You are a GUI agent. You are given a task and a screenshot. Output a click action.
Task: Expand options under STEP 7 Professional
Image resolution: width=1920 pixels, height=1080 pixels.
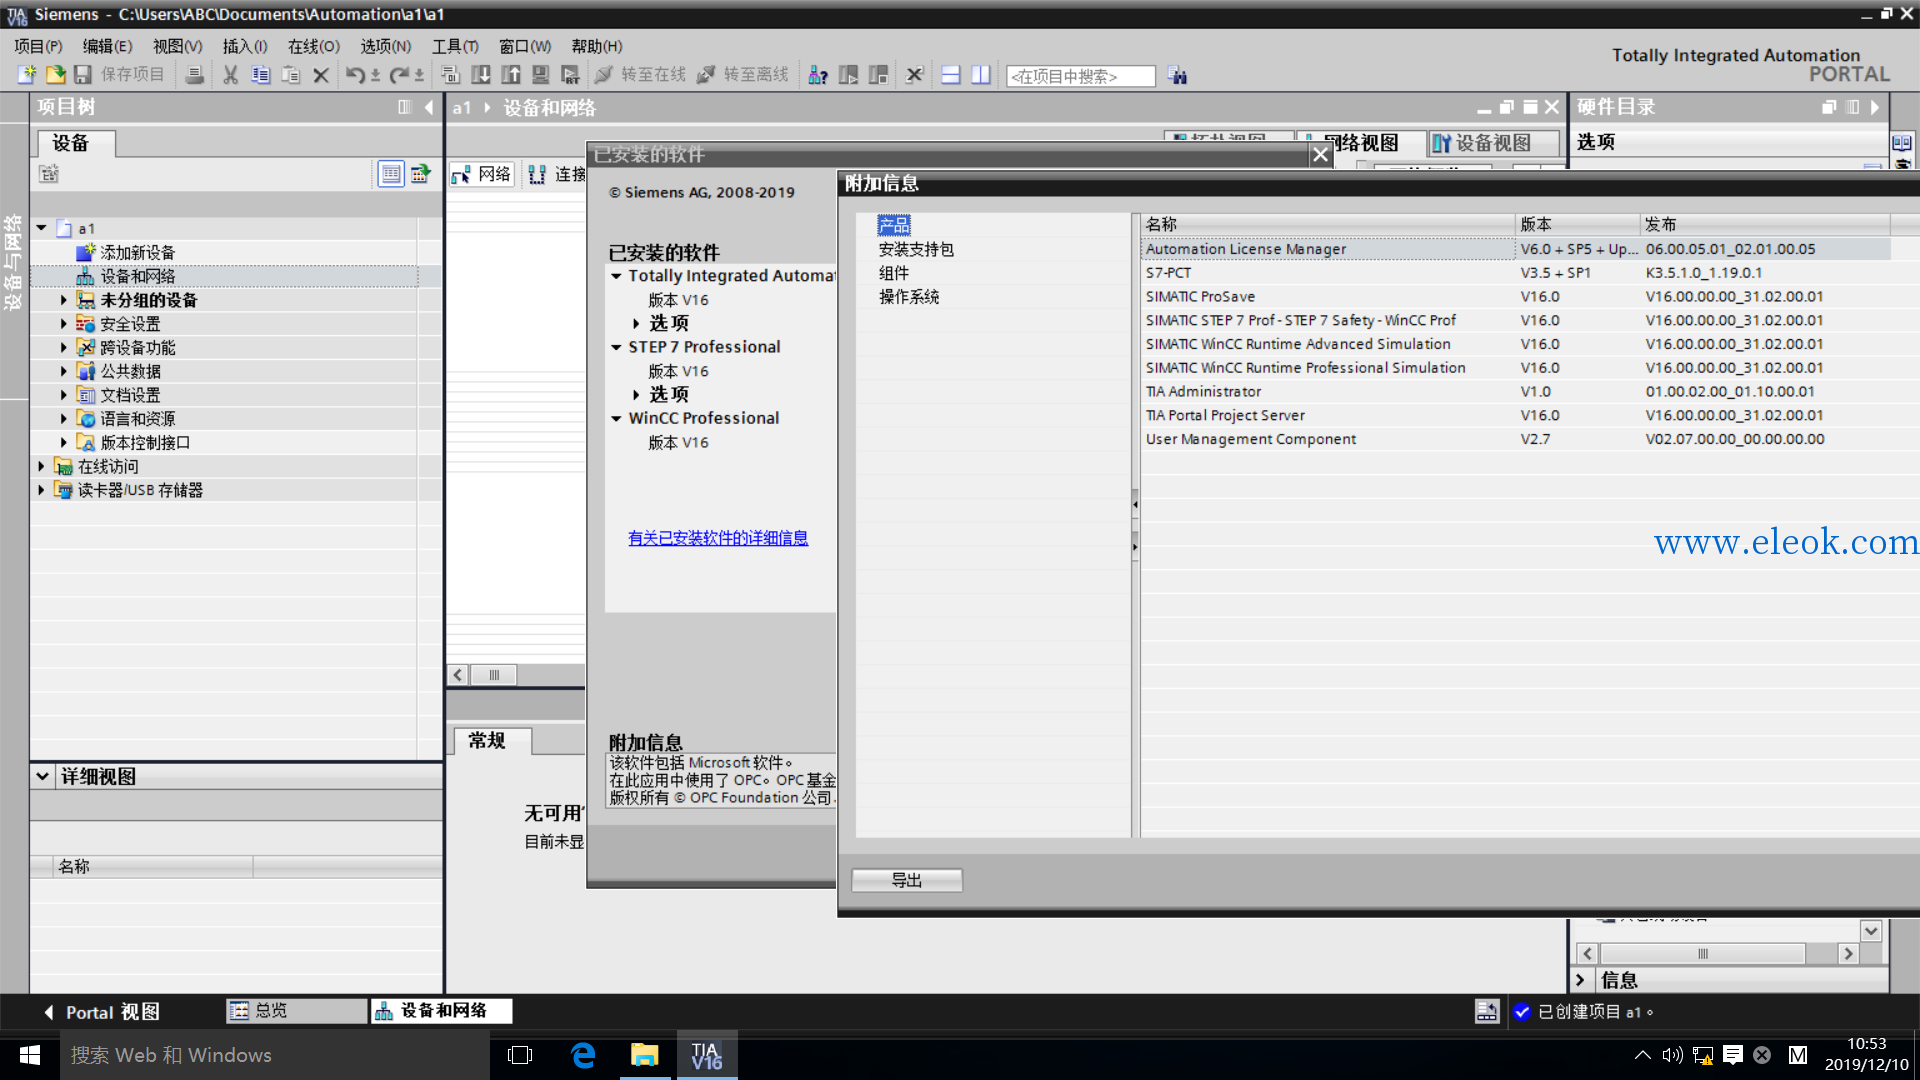coord(636,395)
